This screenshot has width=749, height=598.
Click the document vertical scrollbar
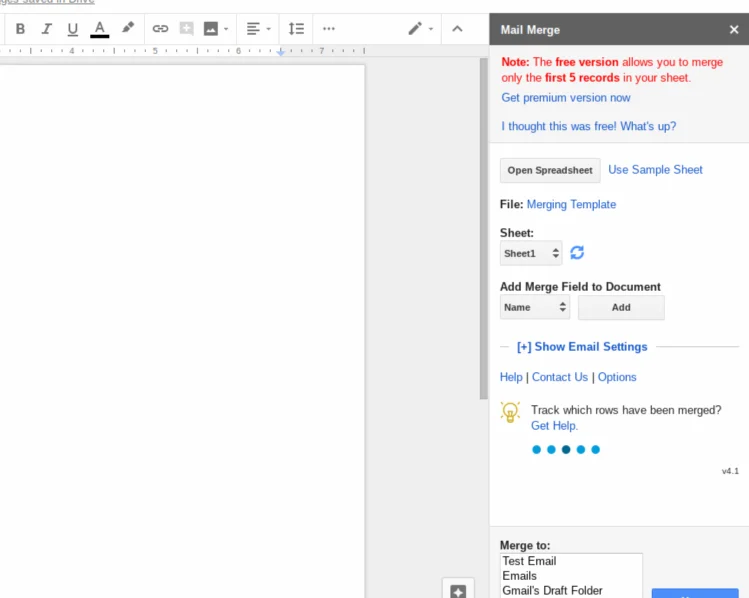pyautogui.click(x=483, y=228)
